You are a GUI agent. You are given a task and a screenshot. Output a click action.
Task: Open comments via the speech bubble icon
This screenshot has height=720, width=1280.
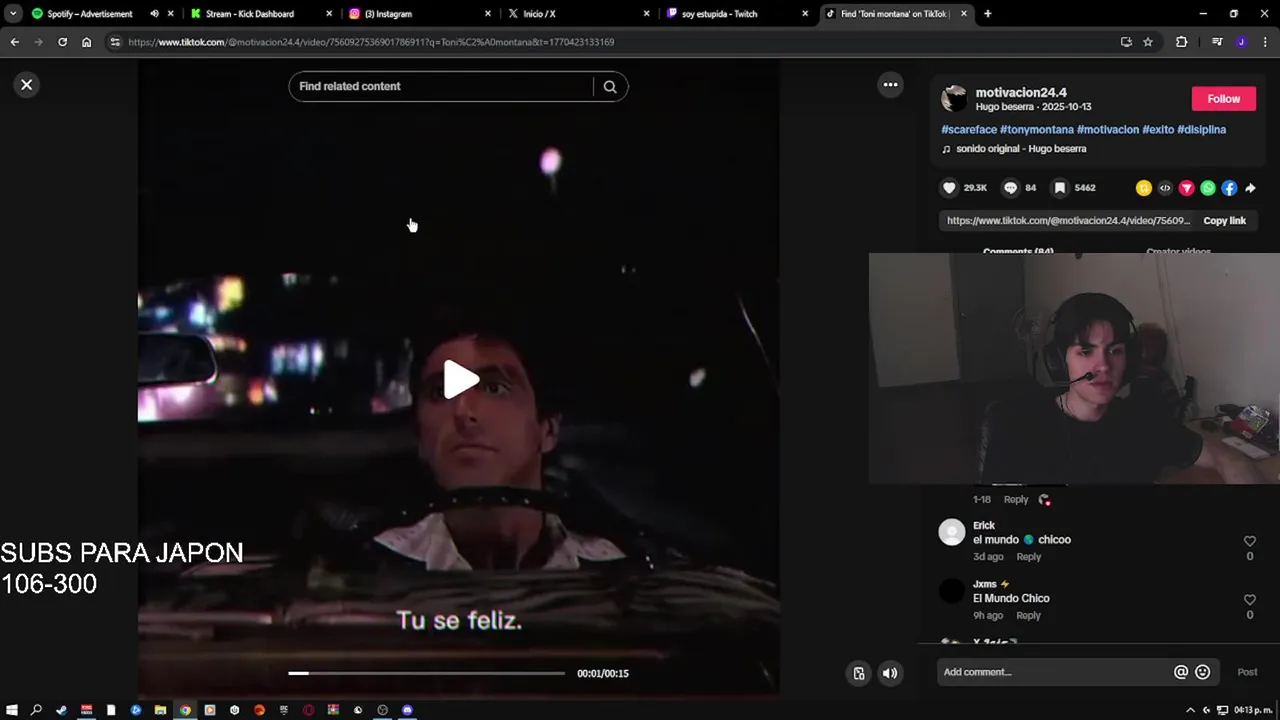coord(1010,188)
